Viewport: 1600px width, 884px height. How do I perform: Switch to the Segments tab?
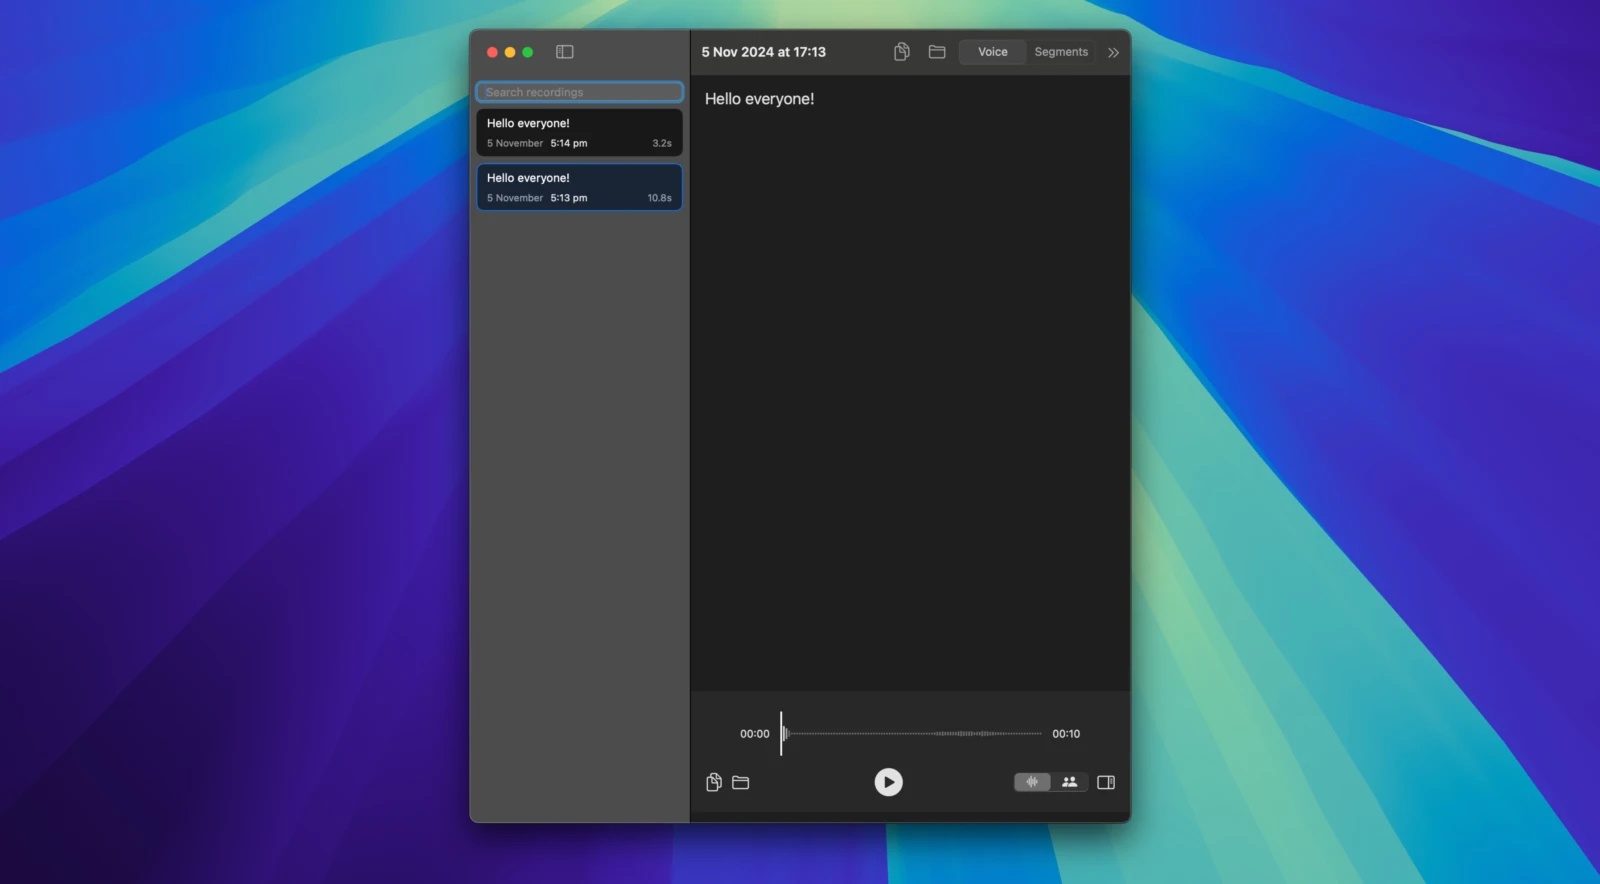click(x=1061, y=52)
